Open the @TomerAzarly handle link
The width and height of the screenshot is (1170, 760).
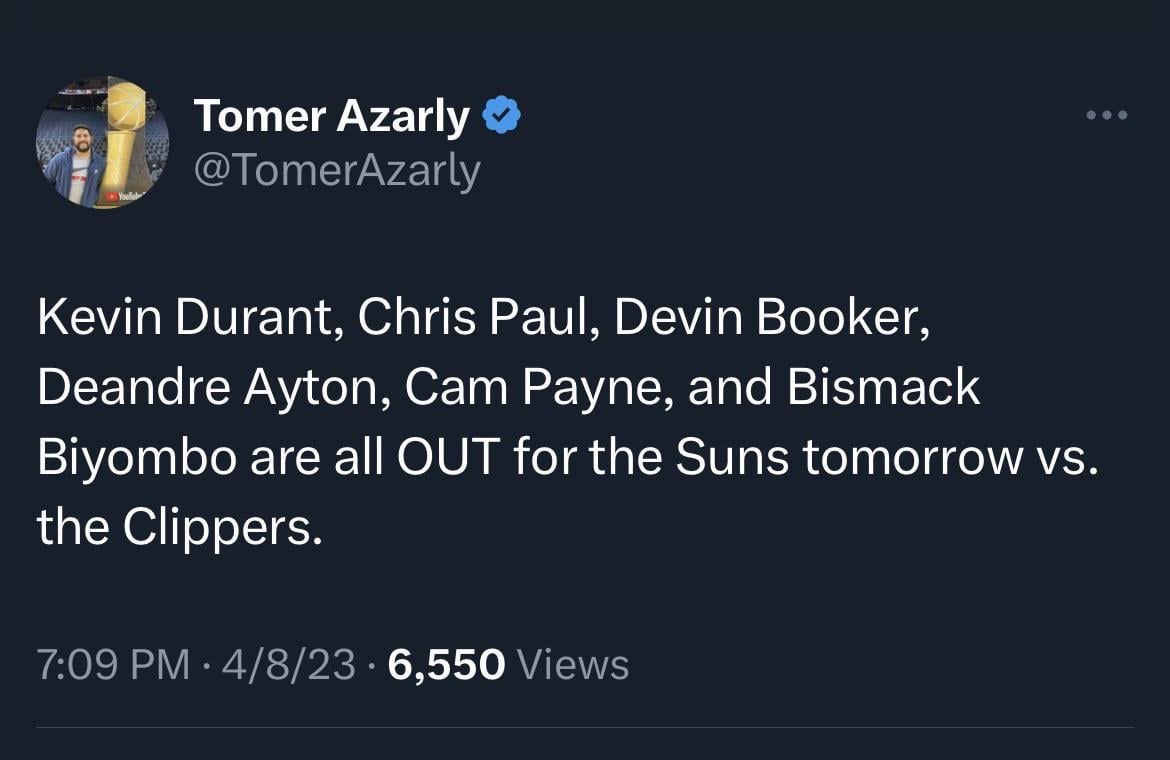coord(337,171)
